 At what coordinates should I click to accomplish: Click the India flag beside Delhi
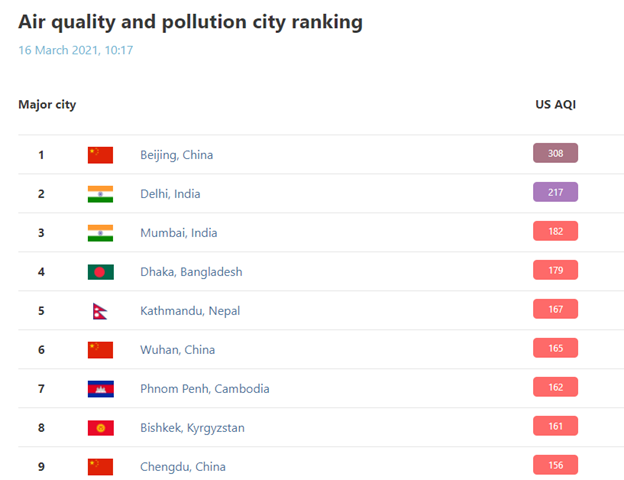[100, 194]
